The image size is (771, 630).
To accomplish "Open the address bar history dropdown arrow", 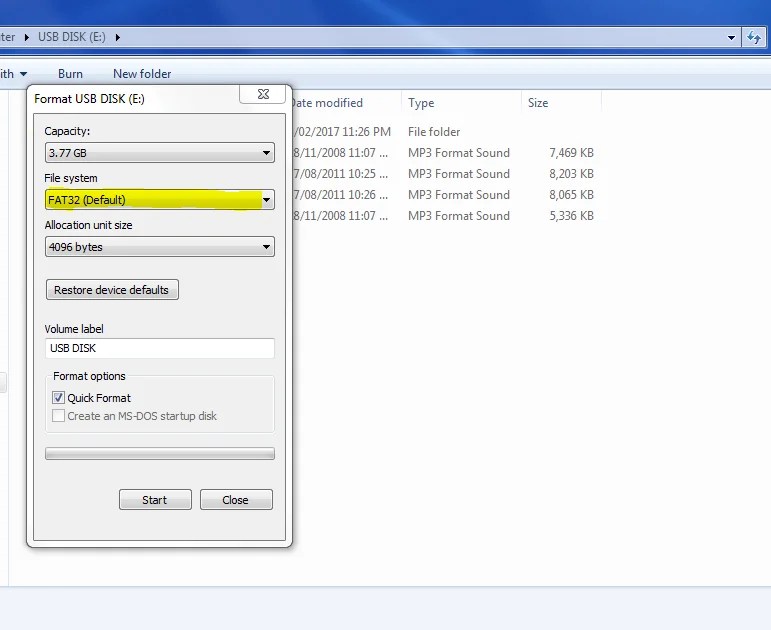I will pyautogui.click(x=731, y=37).
